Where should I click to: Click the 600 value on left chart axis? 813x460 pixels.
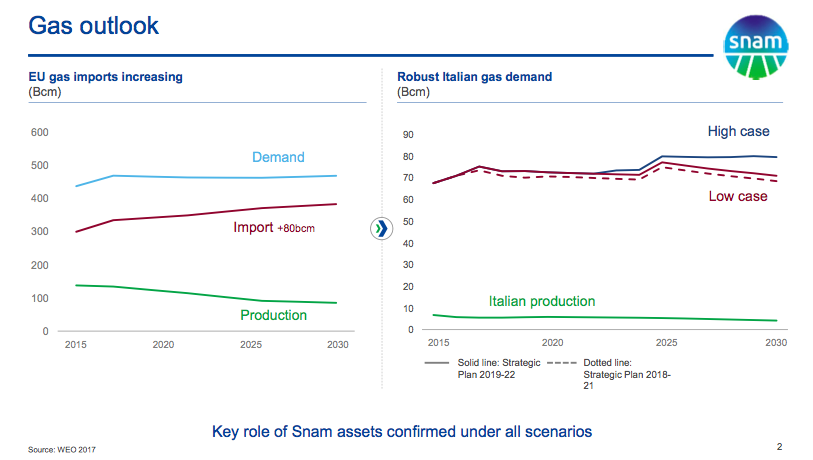point(39,132)
